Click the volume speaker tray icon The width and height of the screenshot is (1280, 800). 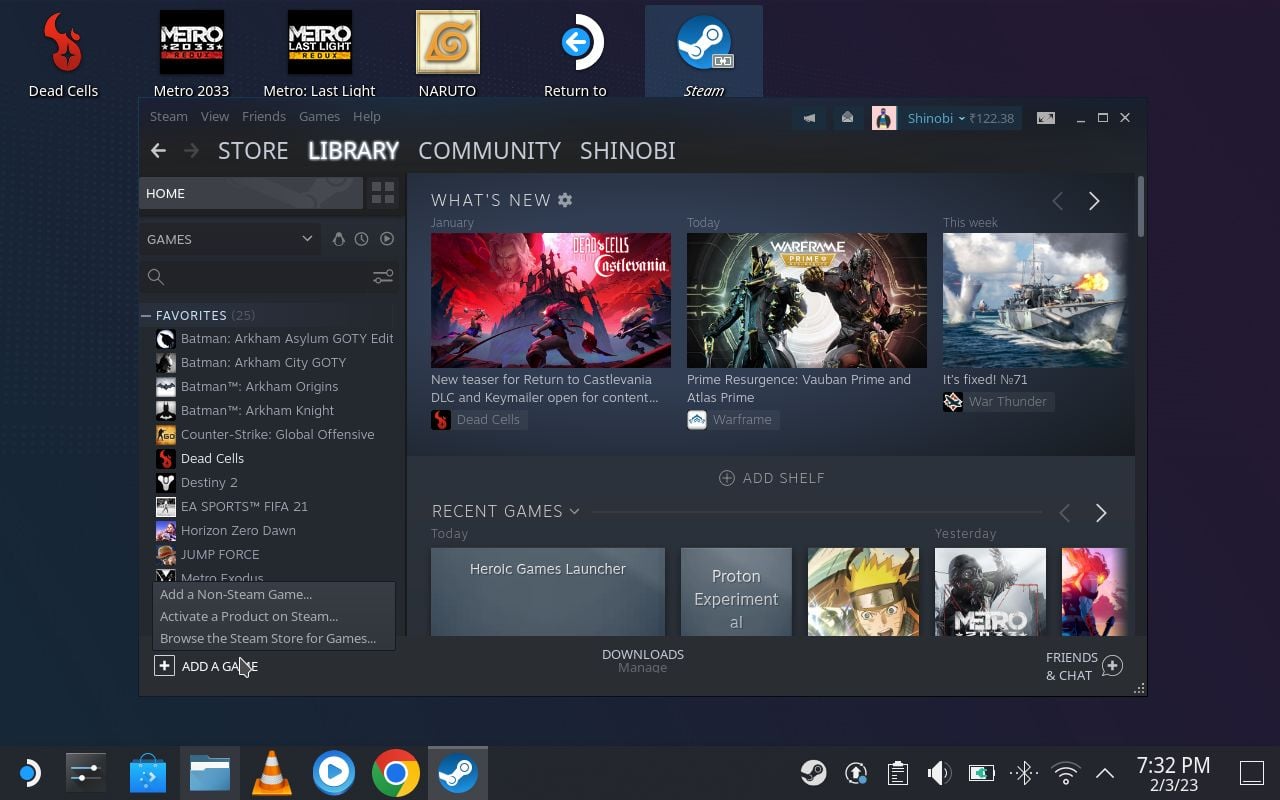(x=938, y=773)
